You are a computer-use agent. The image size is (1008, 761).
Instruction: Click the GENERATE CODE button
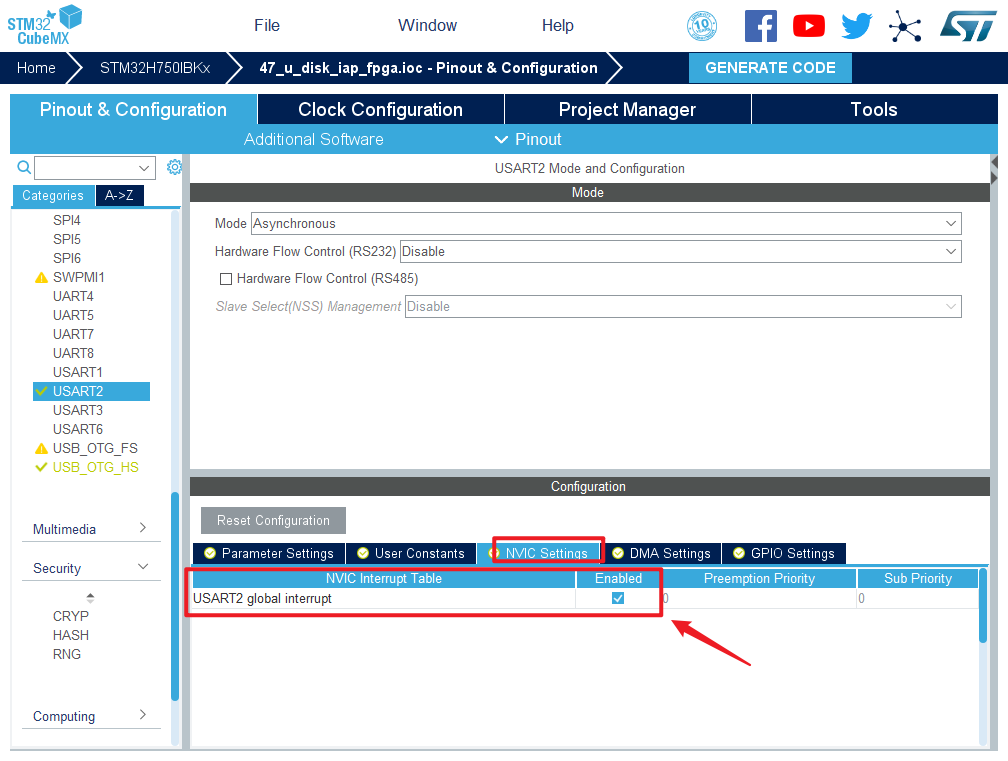(x=770, y=68)
